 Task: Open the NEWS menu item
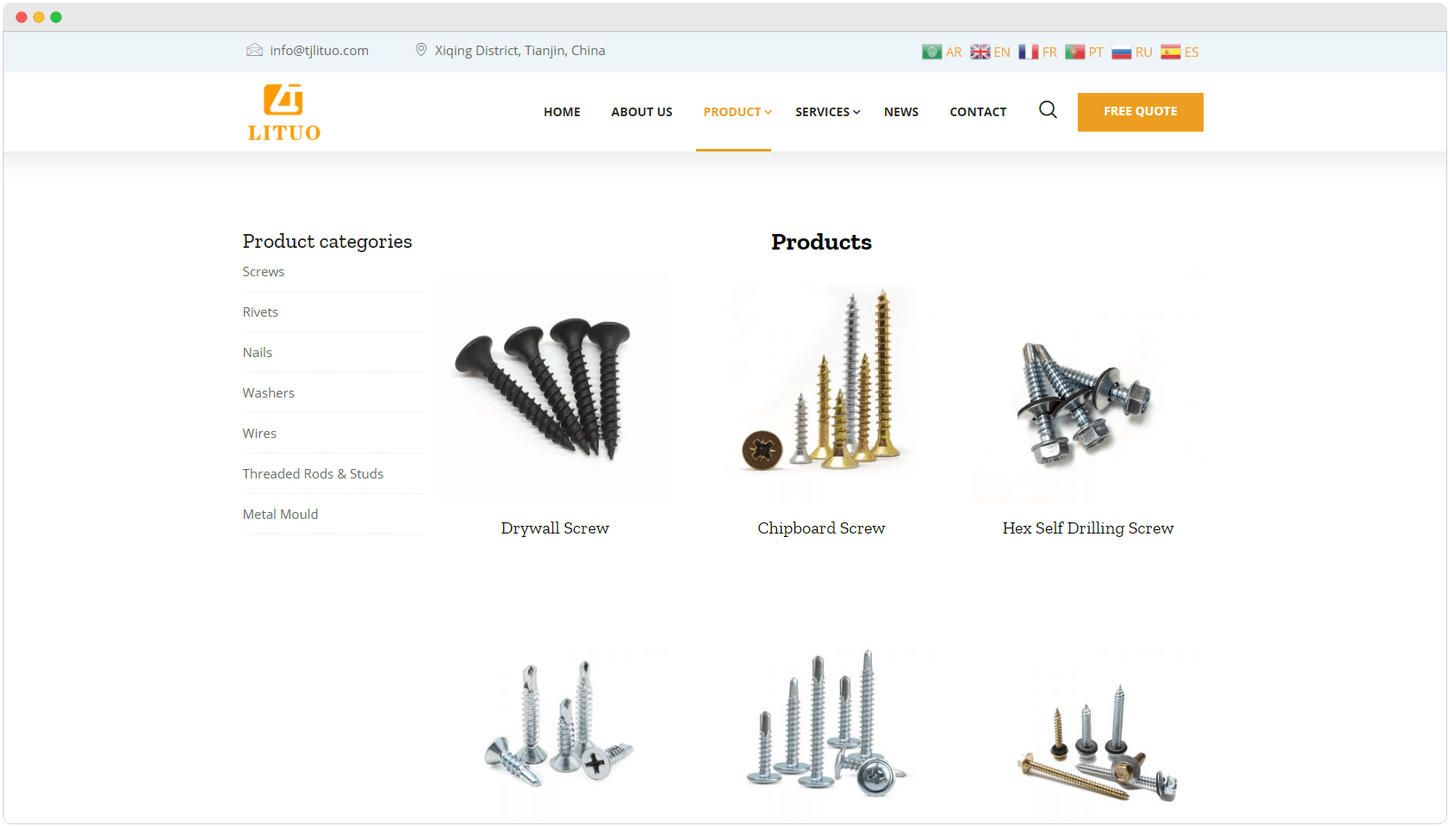pos(901,112)
